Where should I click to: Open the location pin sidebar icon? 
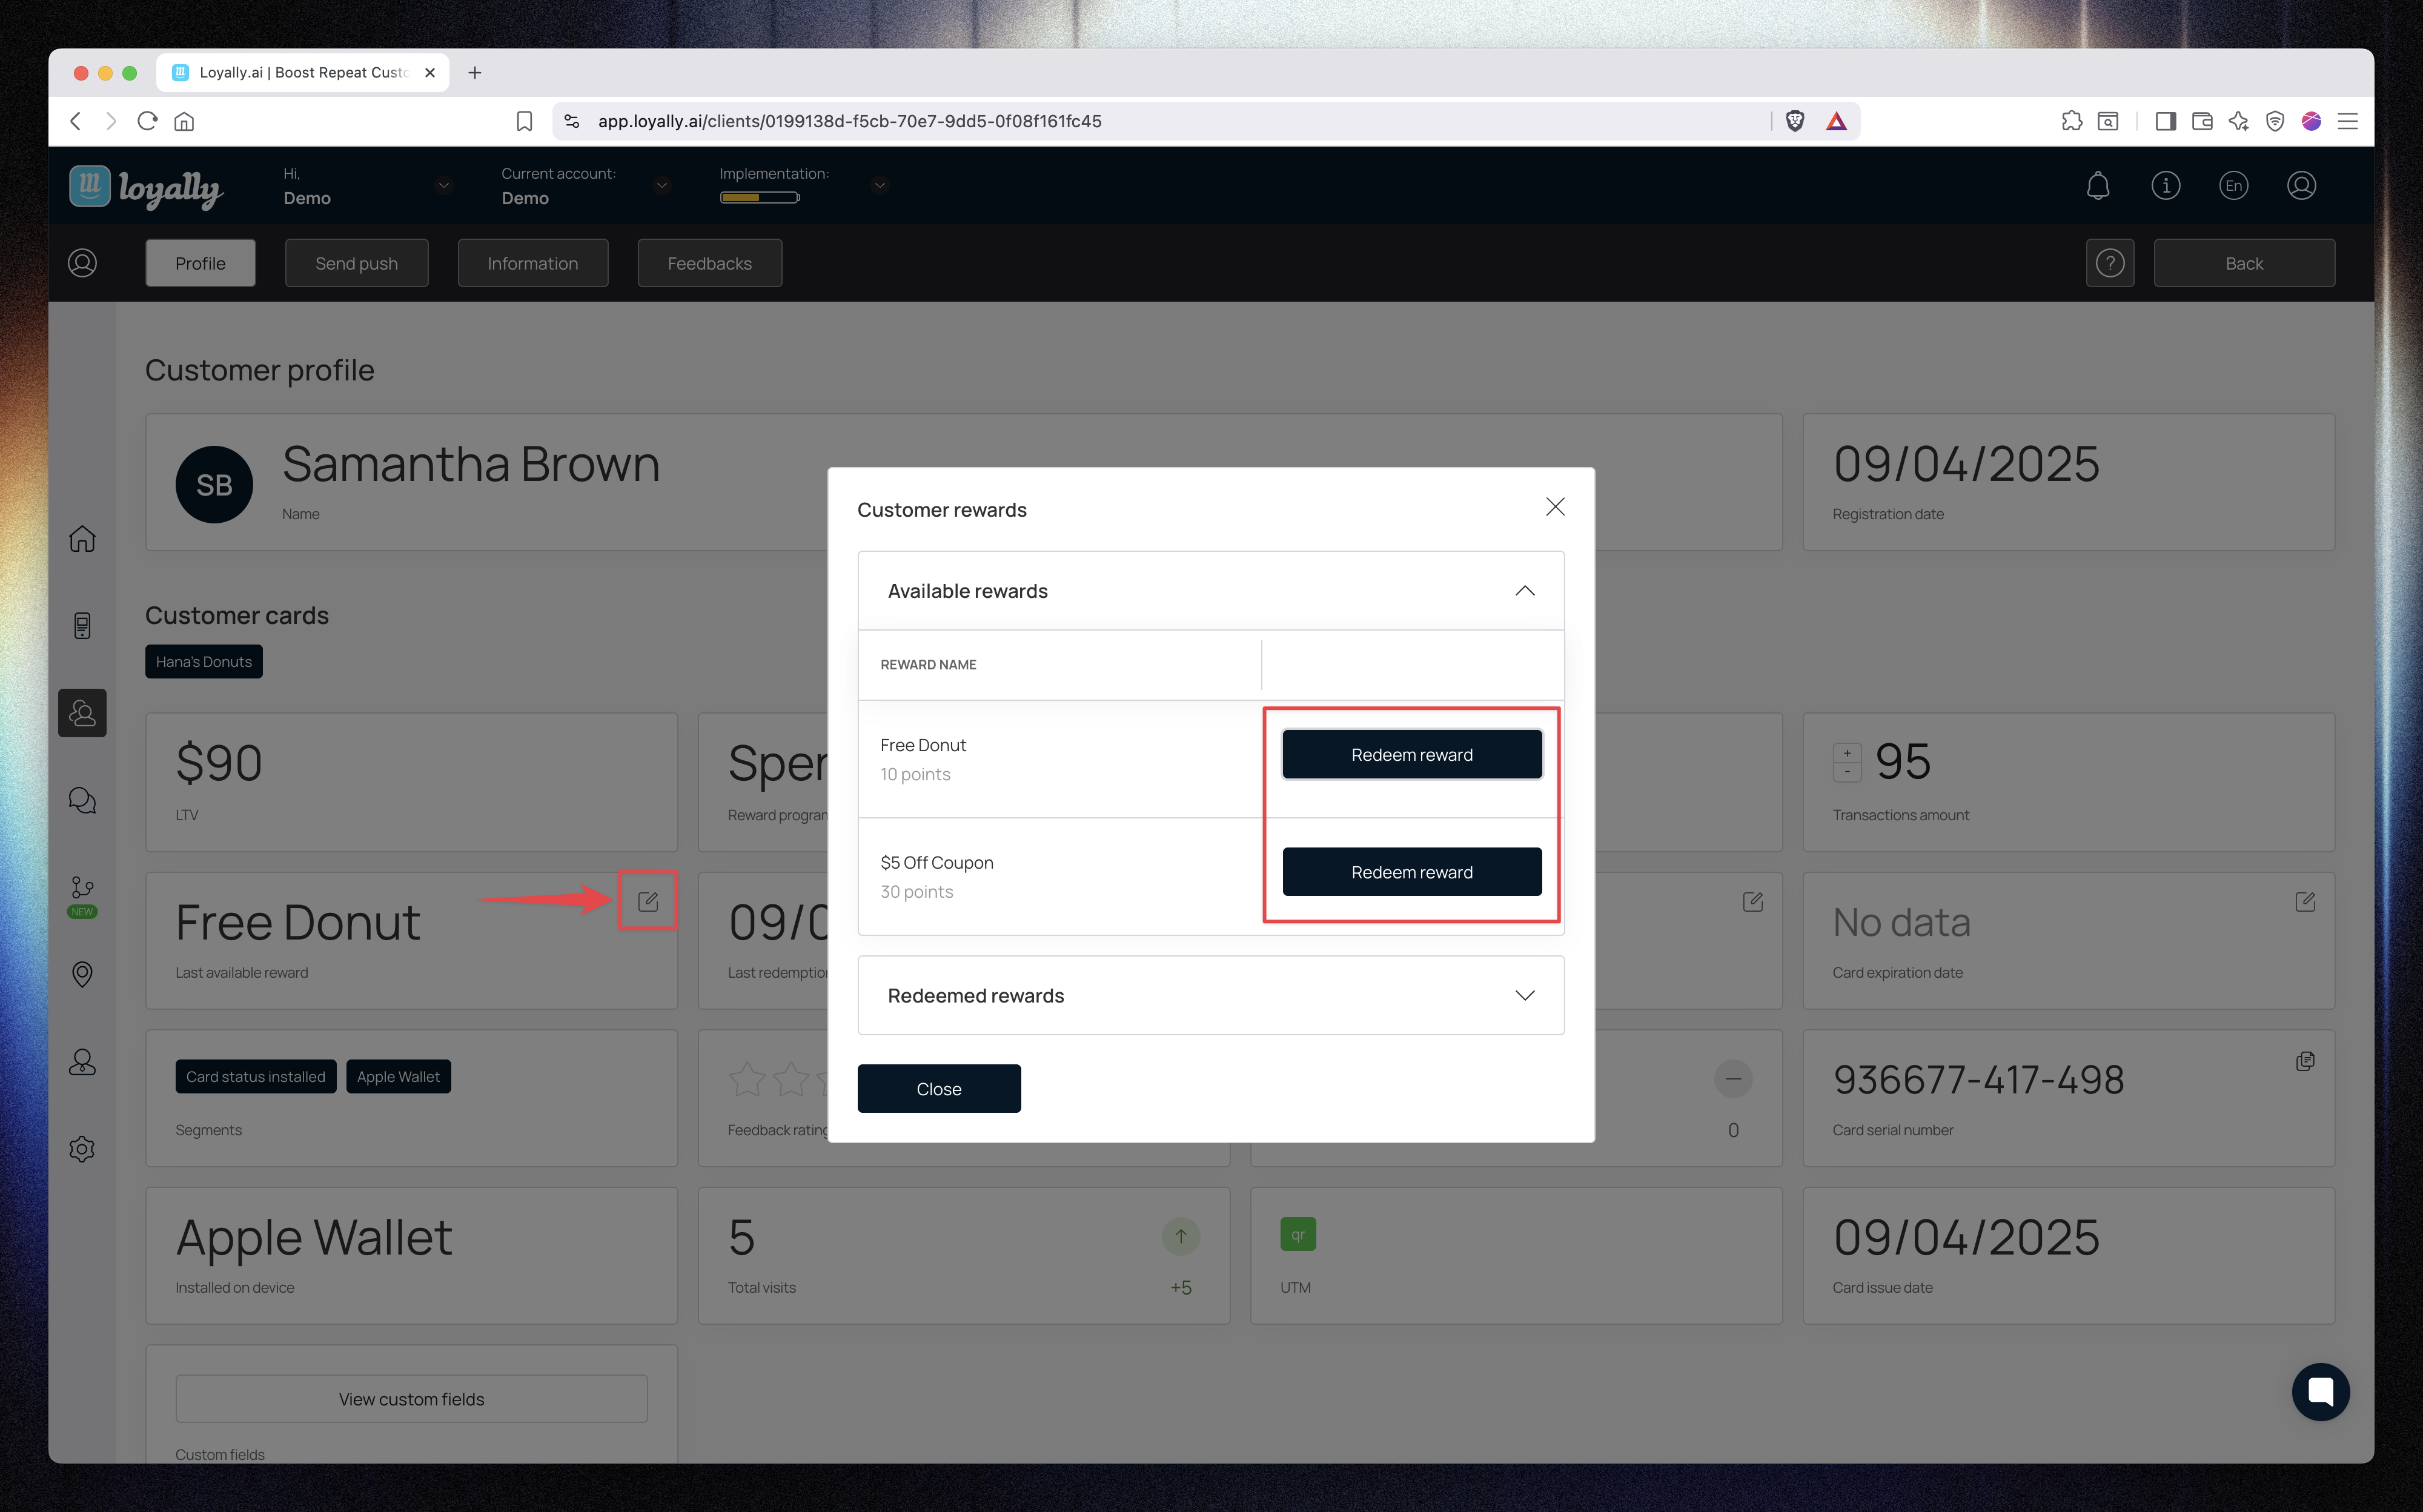(x=82, y=974)
